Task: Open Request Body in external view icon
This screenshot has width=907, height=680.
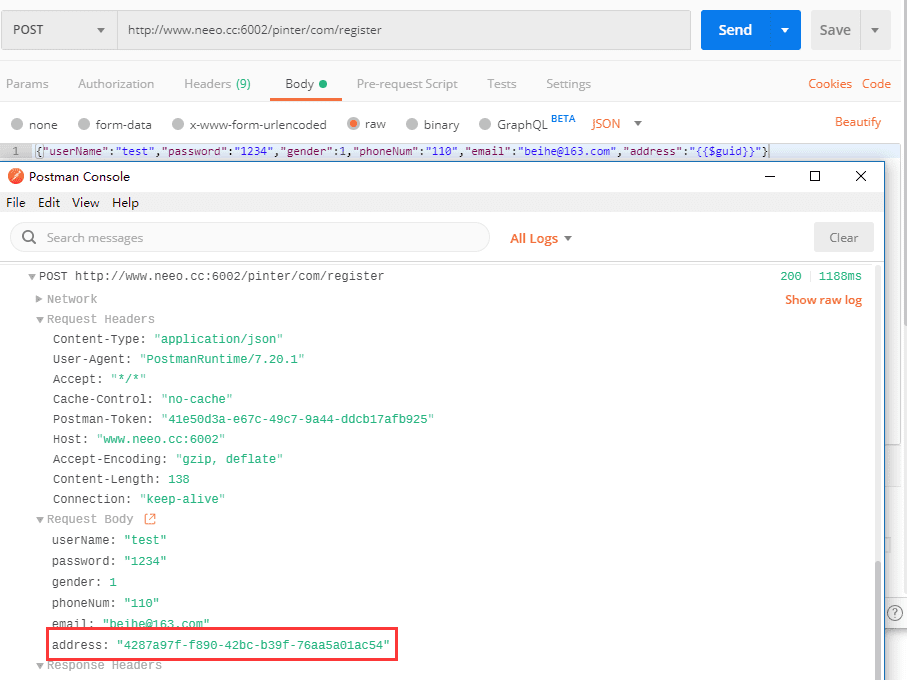Action: tap(150, 519)
